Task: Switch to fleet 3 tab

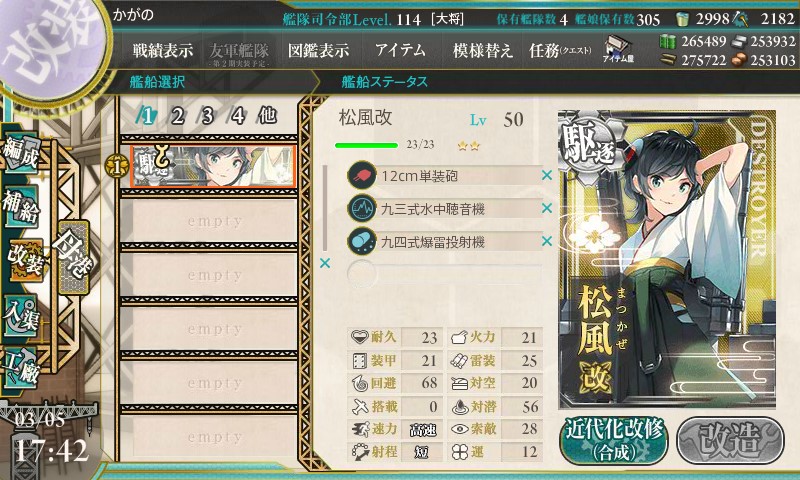Action: click(x=207, y=116)
